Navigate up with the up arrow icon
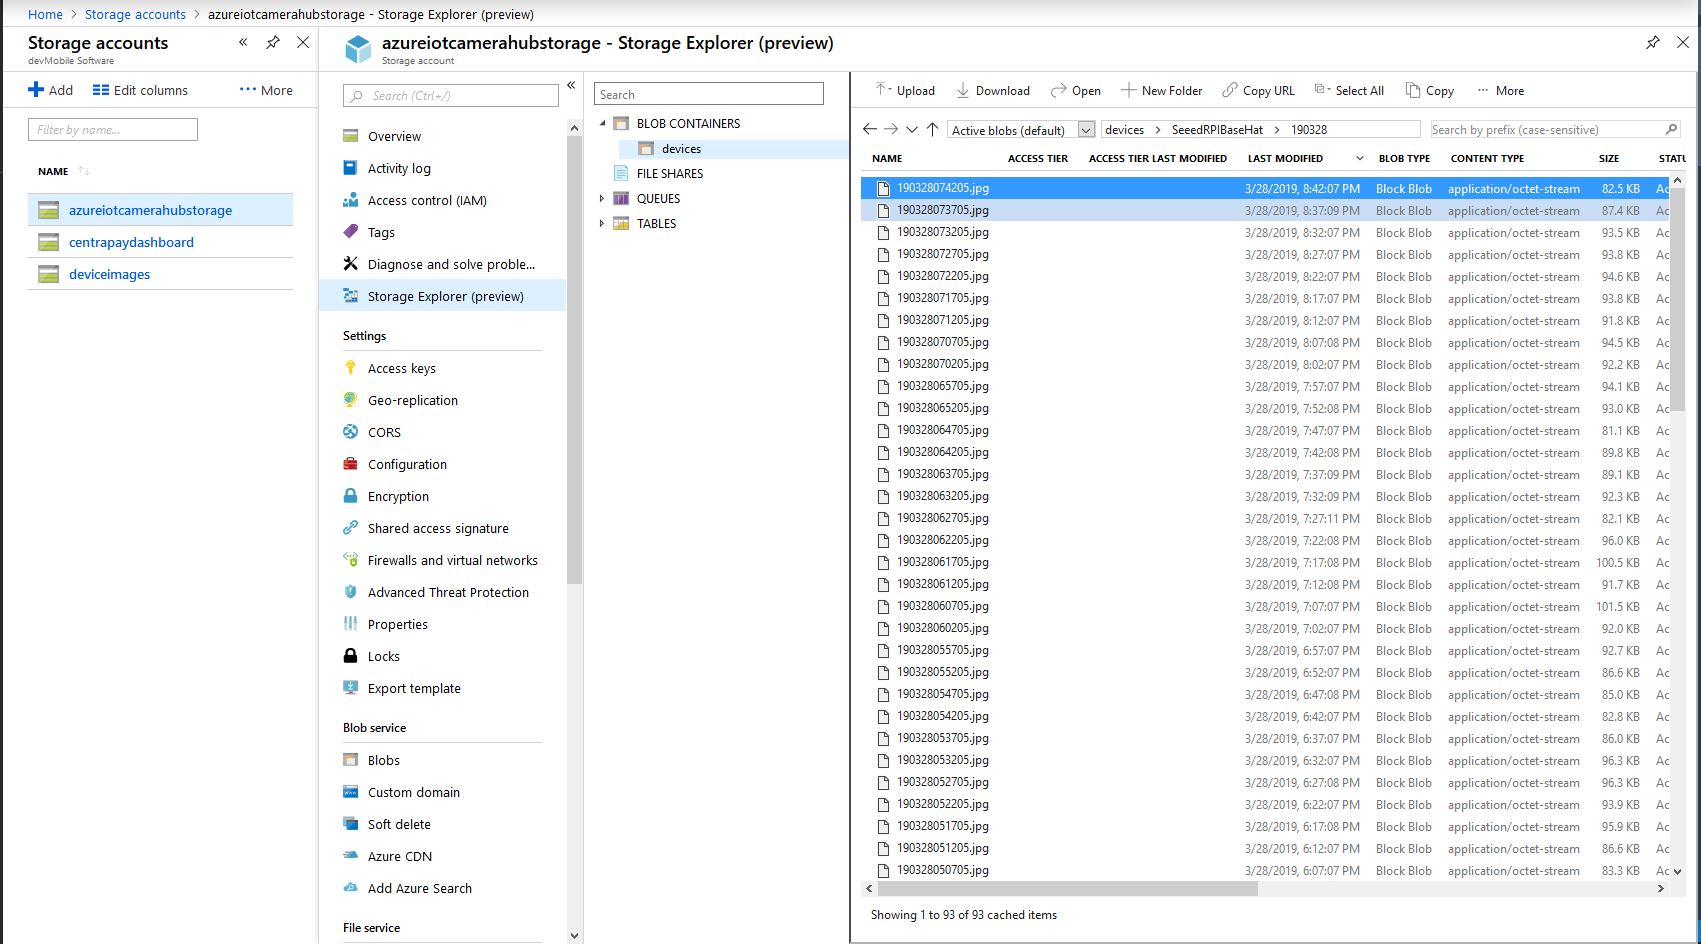 coord(932,129)
